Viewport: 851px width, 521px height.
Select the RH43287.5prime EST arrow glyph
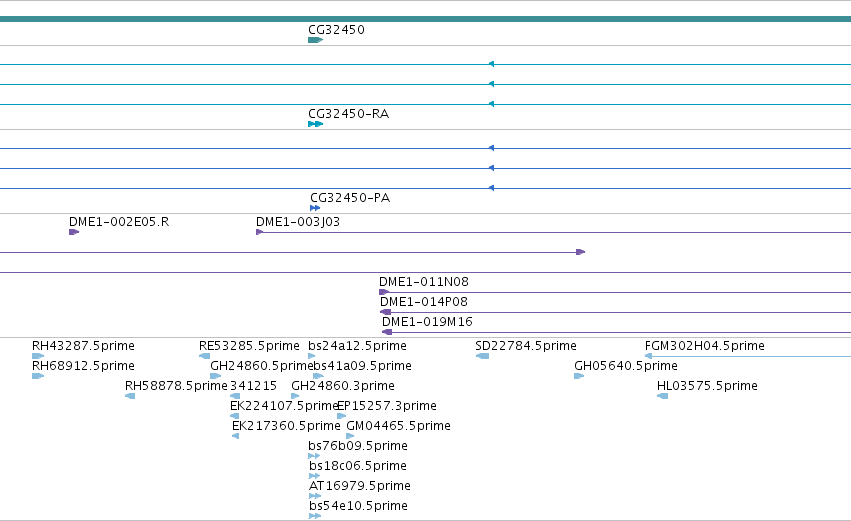tap(38, 357)
